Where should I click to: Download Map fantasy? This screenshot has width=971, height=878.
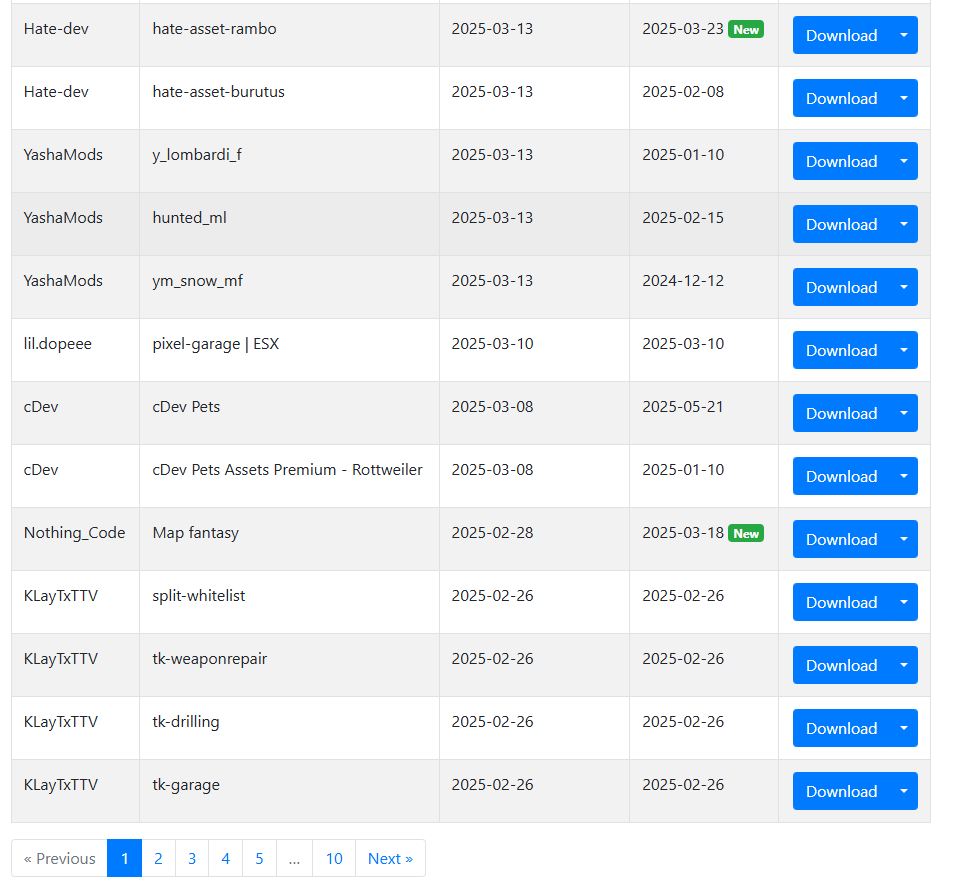841,539
